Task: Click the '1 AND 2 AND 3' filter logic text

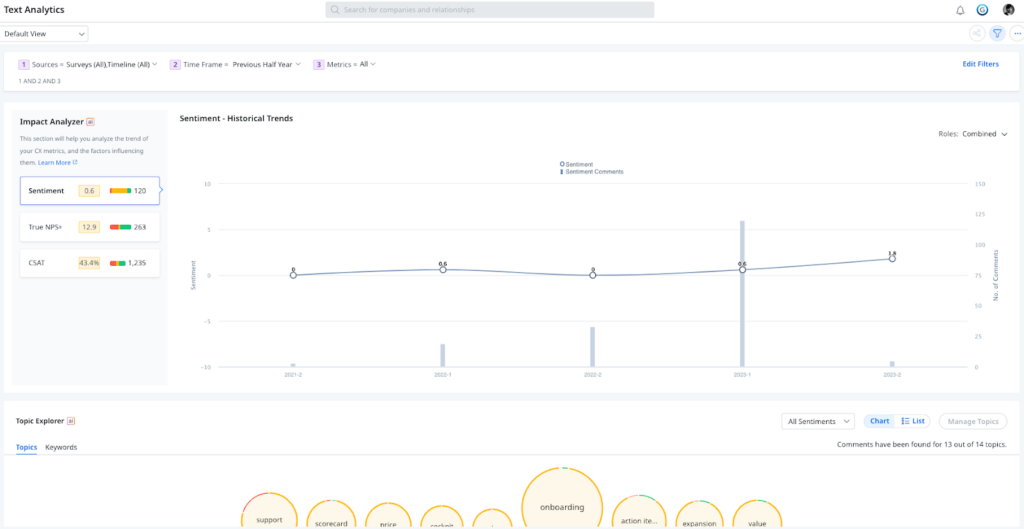Action: coord(40,81)
